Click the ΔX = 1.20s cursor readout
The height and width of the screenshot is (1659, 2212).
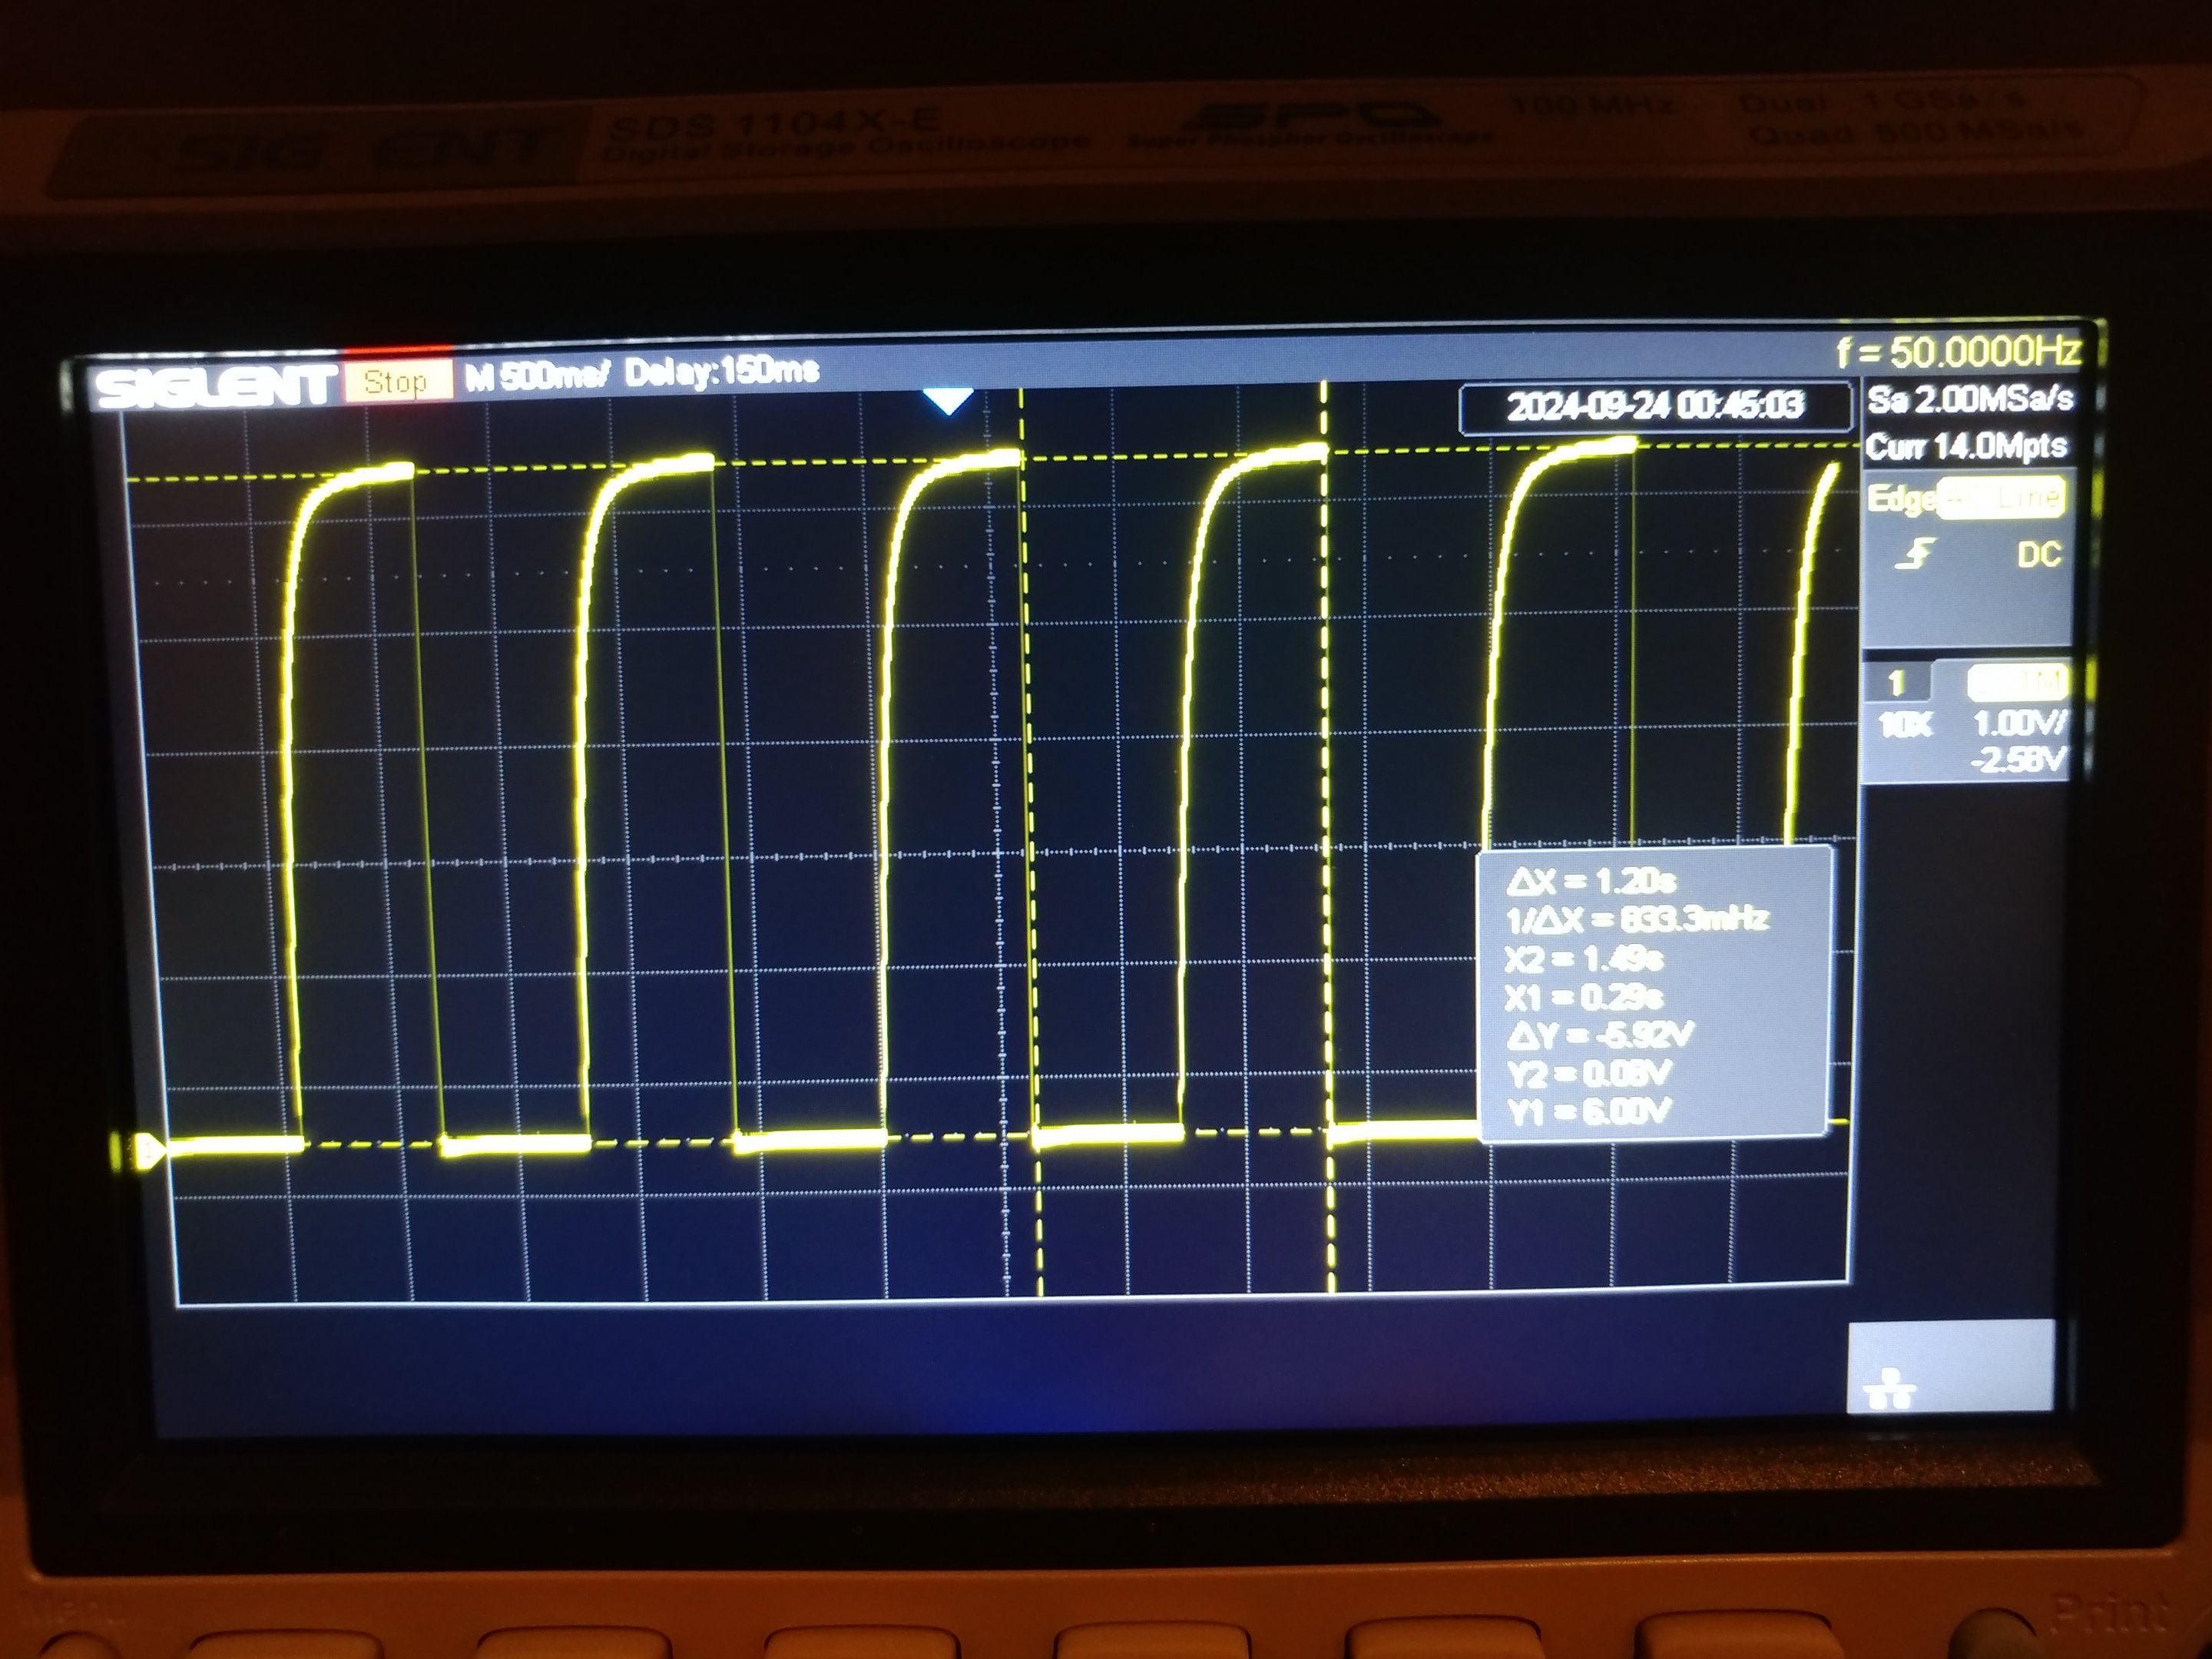1591,881
